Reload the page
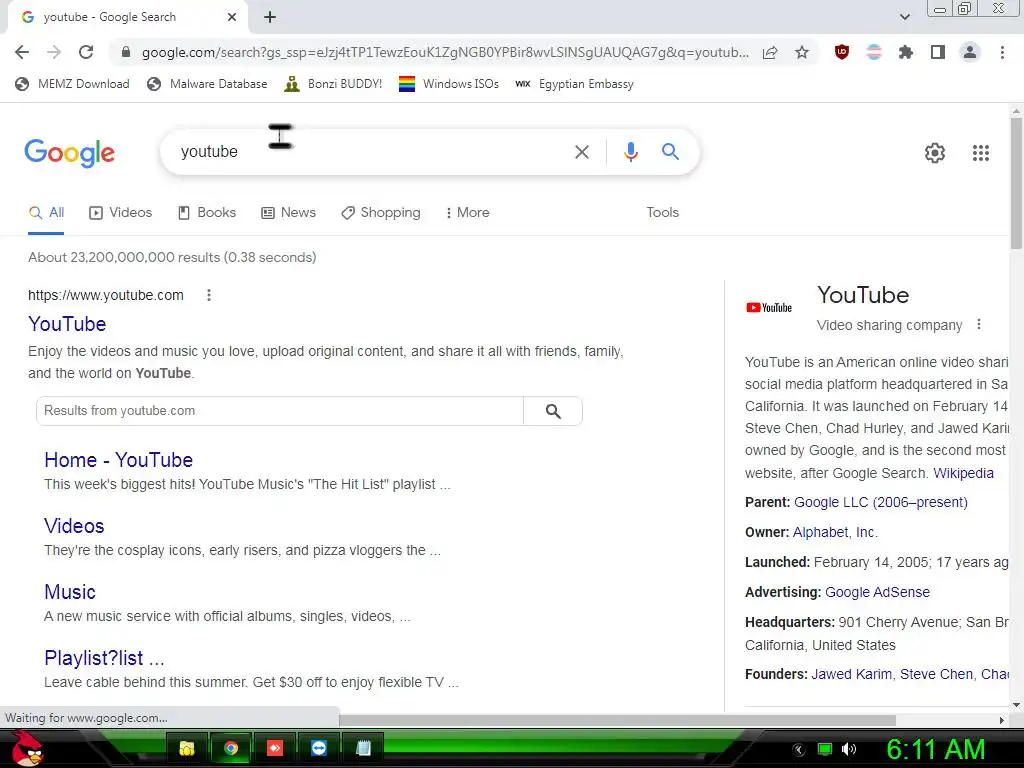 click(x=86, y=52)
